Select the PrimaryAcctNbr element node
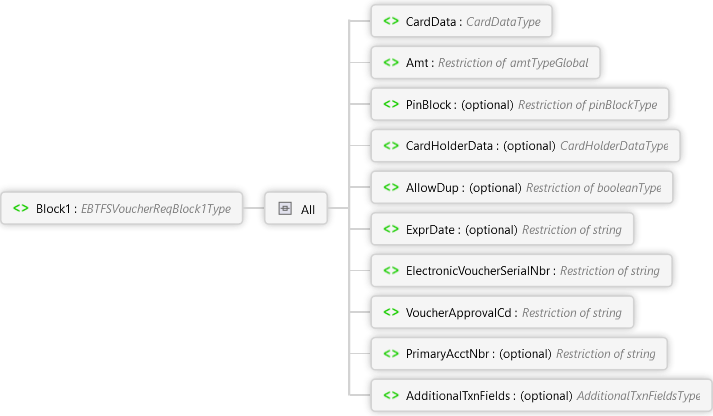The height and width of the screenshot is (416, 713). point(517,353)
